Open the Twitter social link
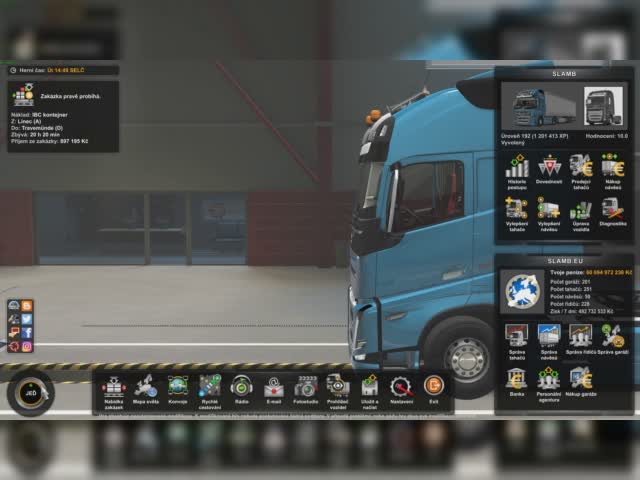Screen dimensions: 640x480 click(x=27, y=319)
